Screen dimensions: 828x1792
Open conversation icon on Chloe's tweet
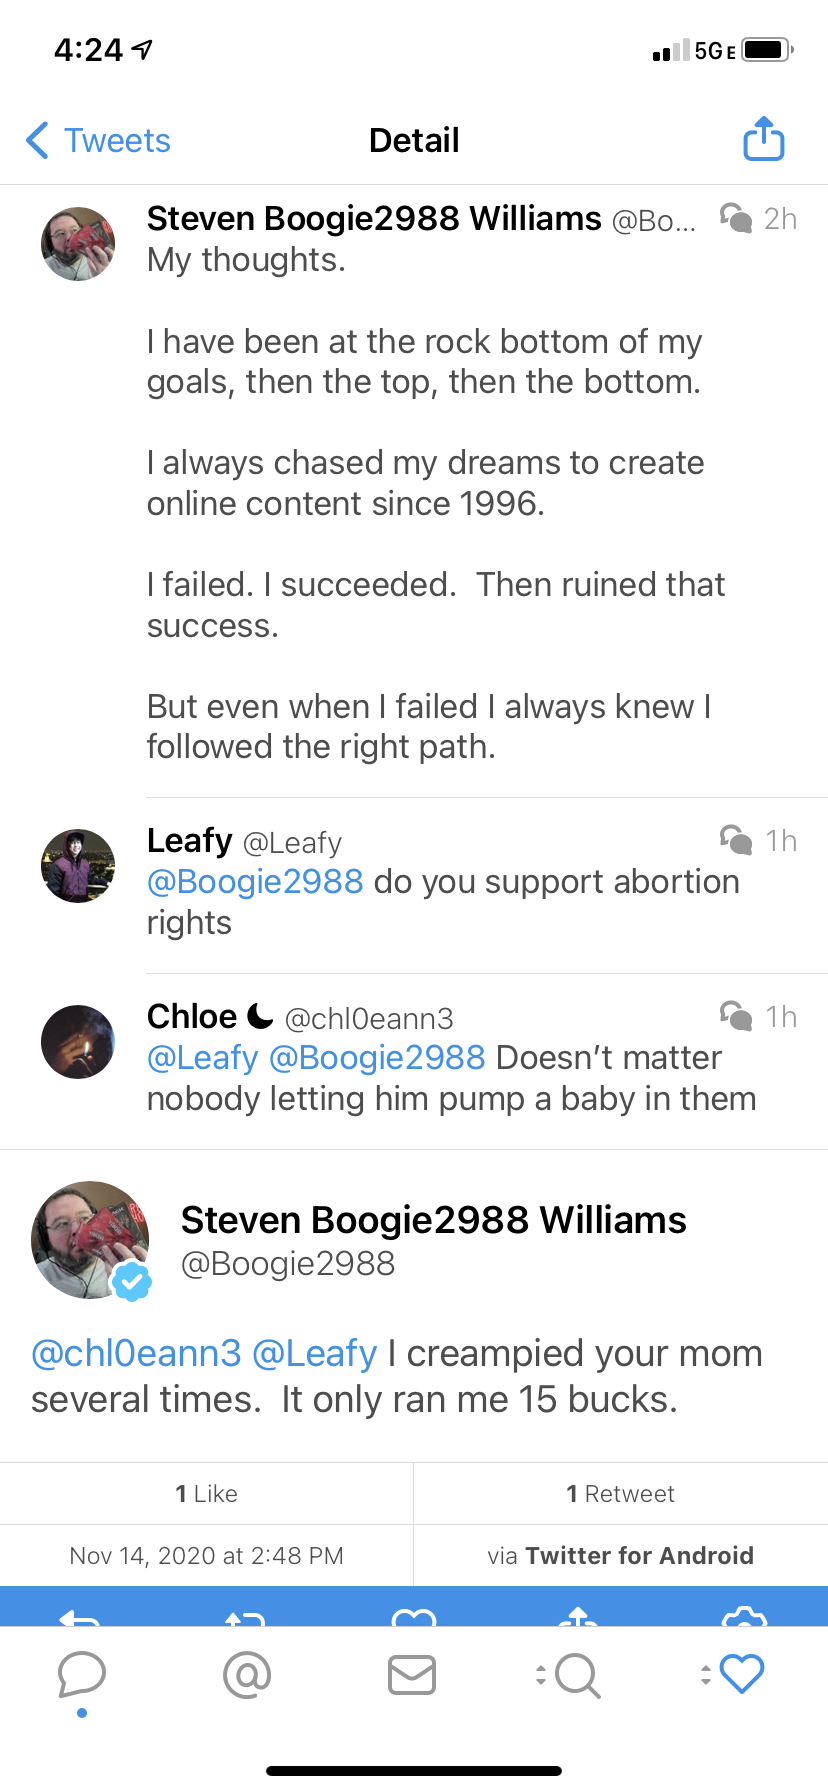click(736, 1016)
